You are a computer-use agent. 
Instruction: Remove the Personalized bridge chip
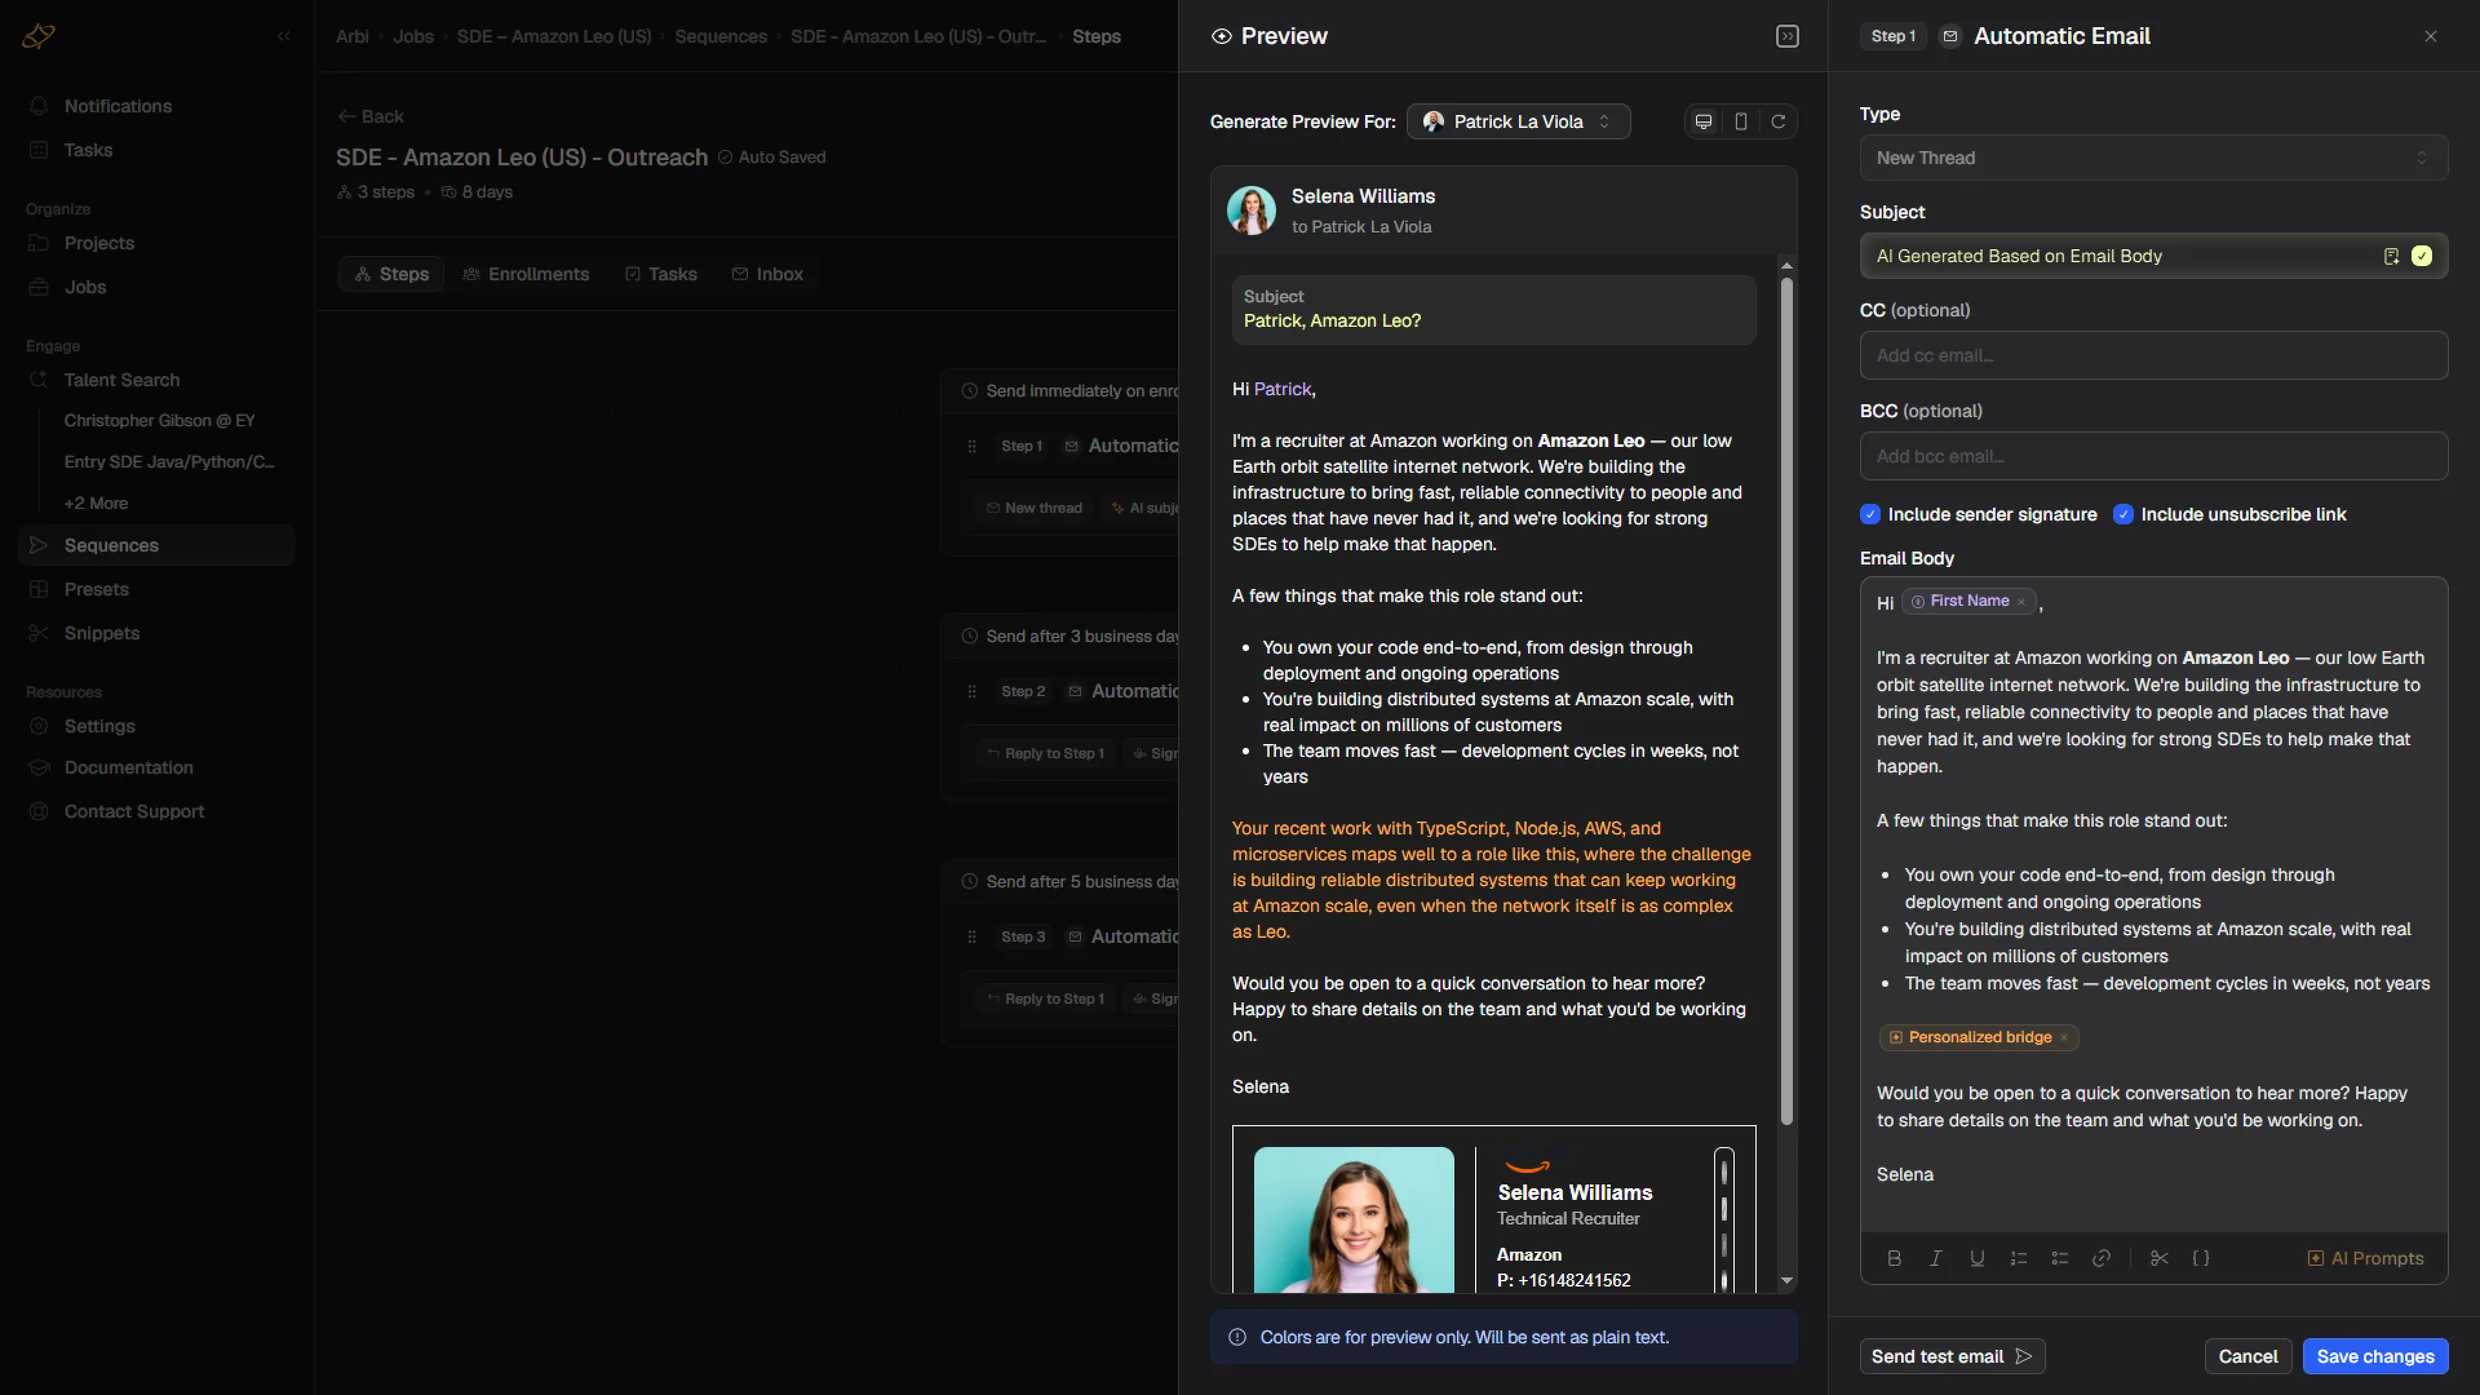2063,1037
